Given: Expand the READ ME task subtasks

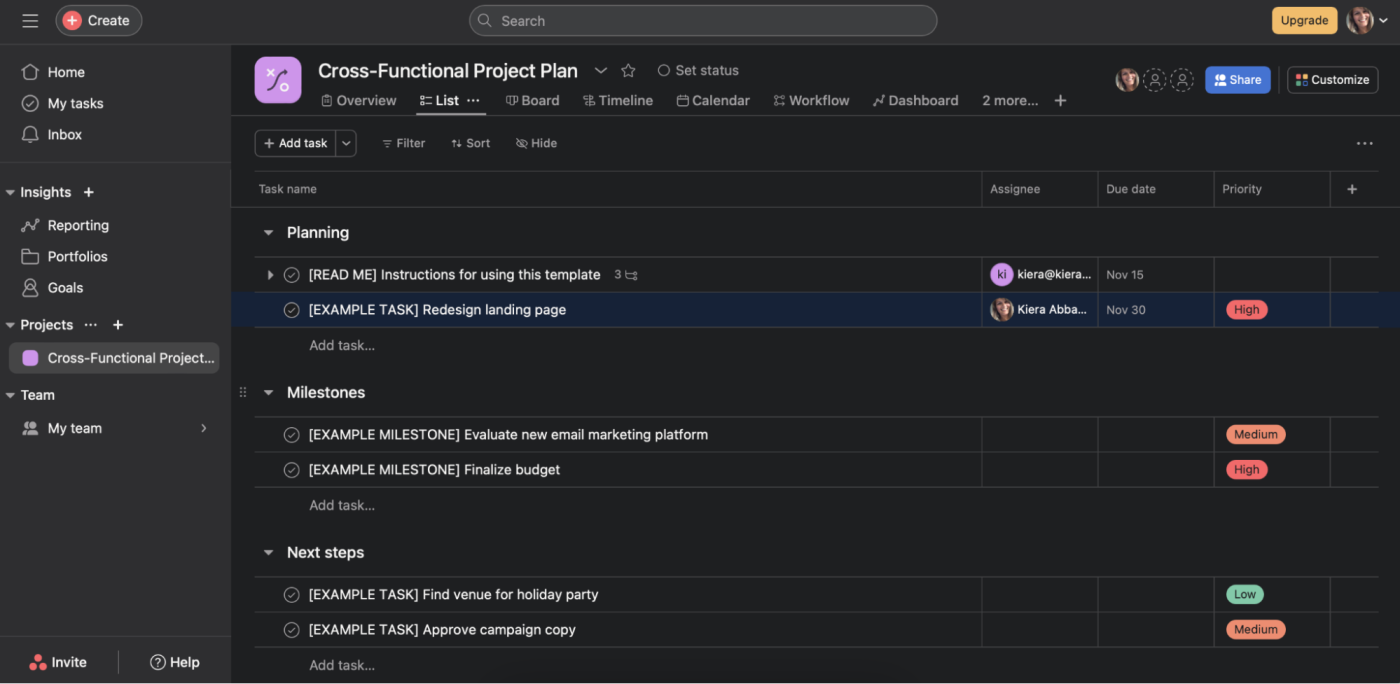Looking at the screenshot, I should click(270, 275).
